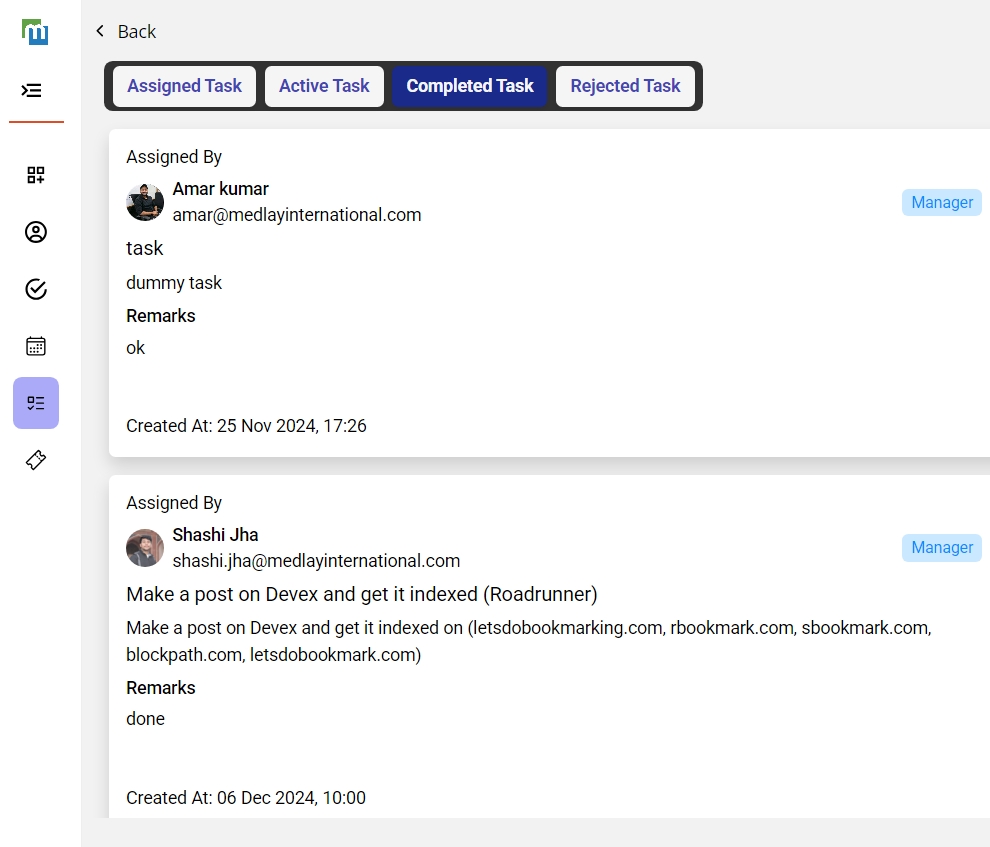Screen dimensions: 990x847
Task: Click Amar kumar's profile avatar
Action: pos(145,202)
